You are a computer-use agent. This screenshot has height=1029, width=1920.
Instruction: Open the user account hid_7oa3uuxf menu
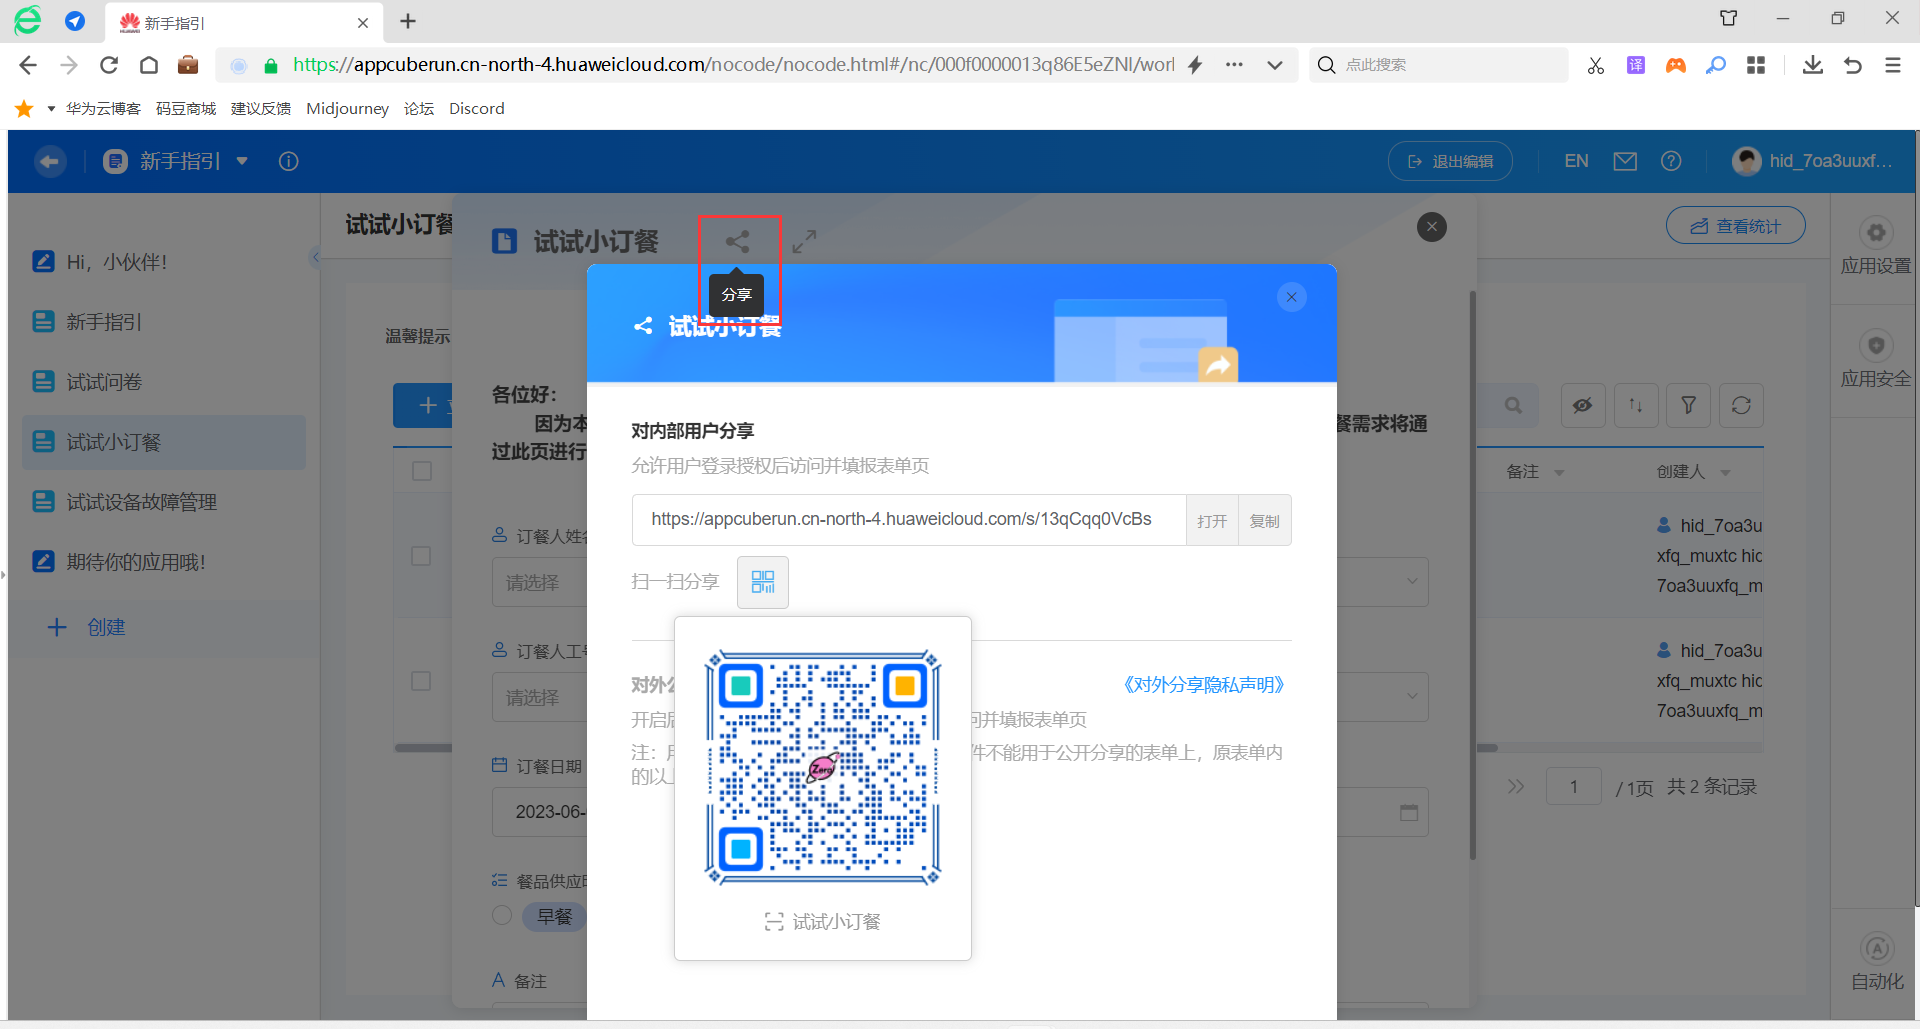[x=1814, y=161]
